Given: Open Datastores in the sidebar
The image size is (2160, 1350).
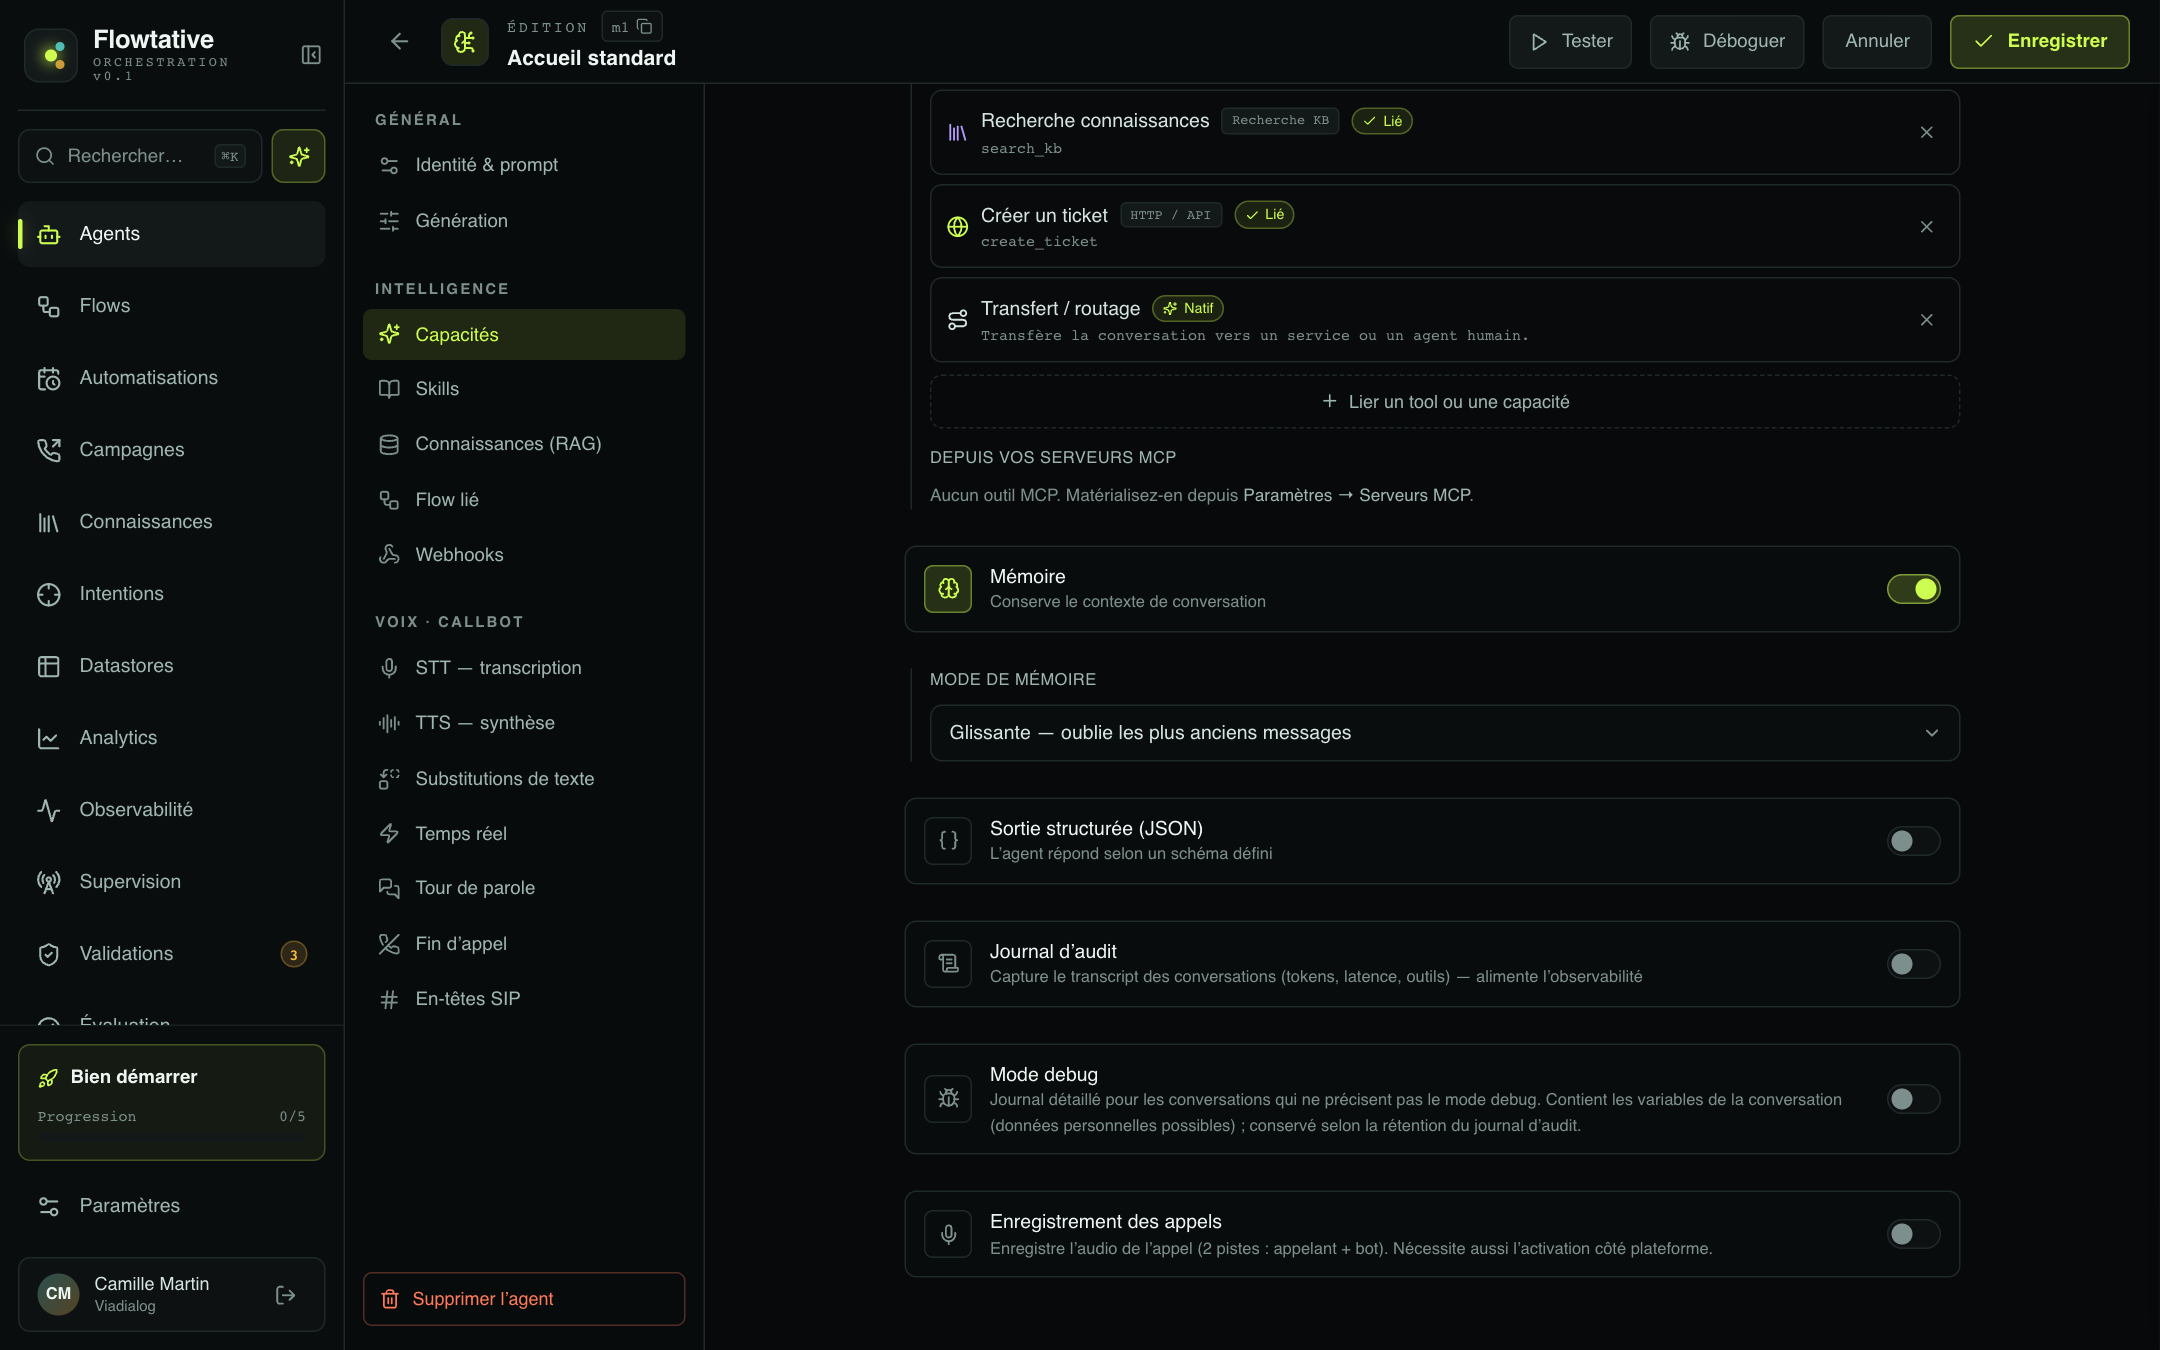Looking at the screenshot, I should tap(171, 666).
